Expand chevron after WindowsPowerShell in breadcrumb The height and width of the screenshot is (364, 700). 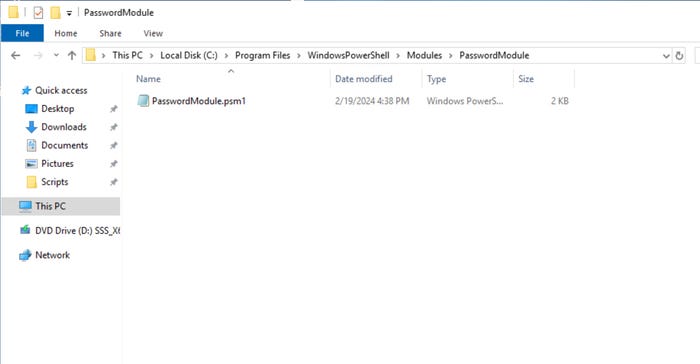(398, 56)
